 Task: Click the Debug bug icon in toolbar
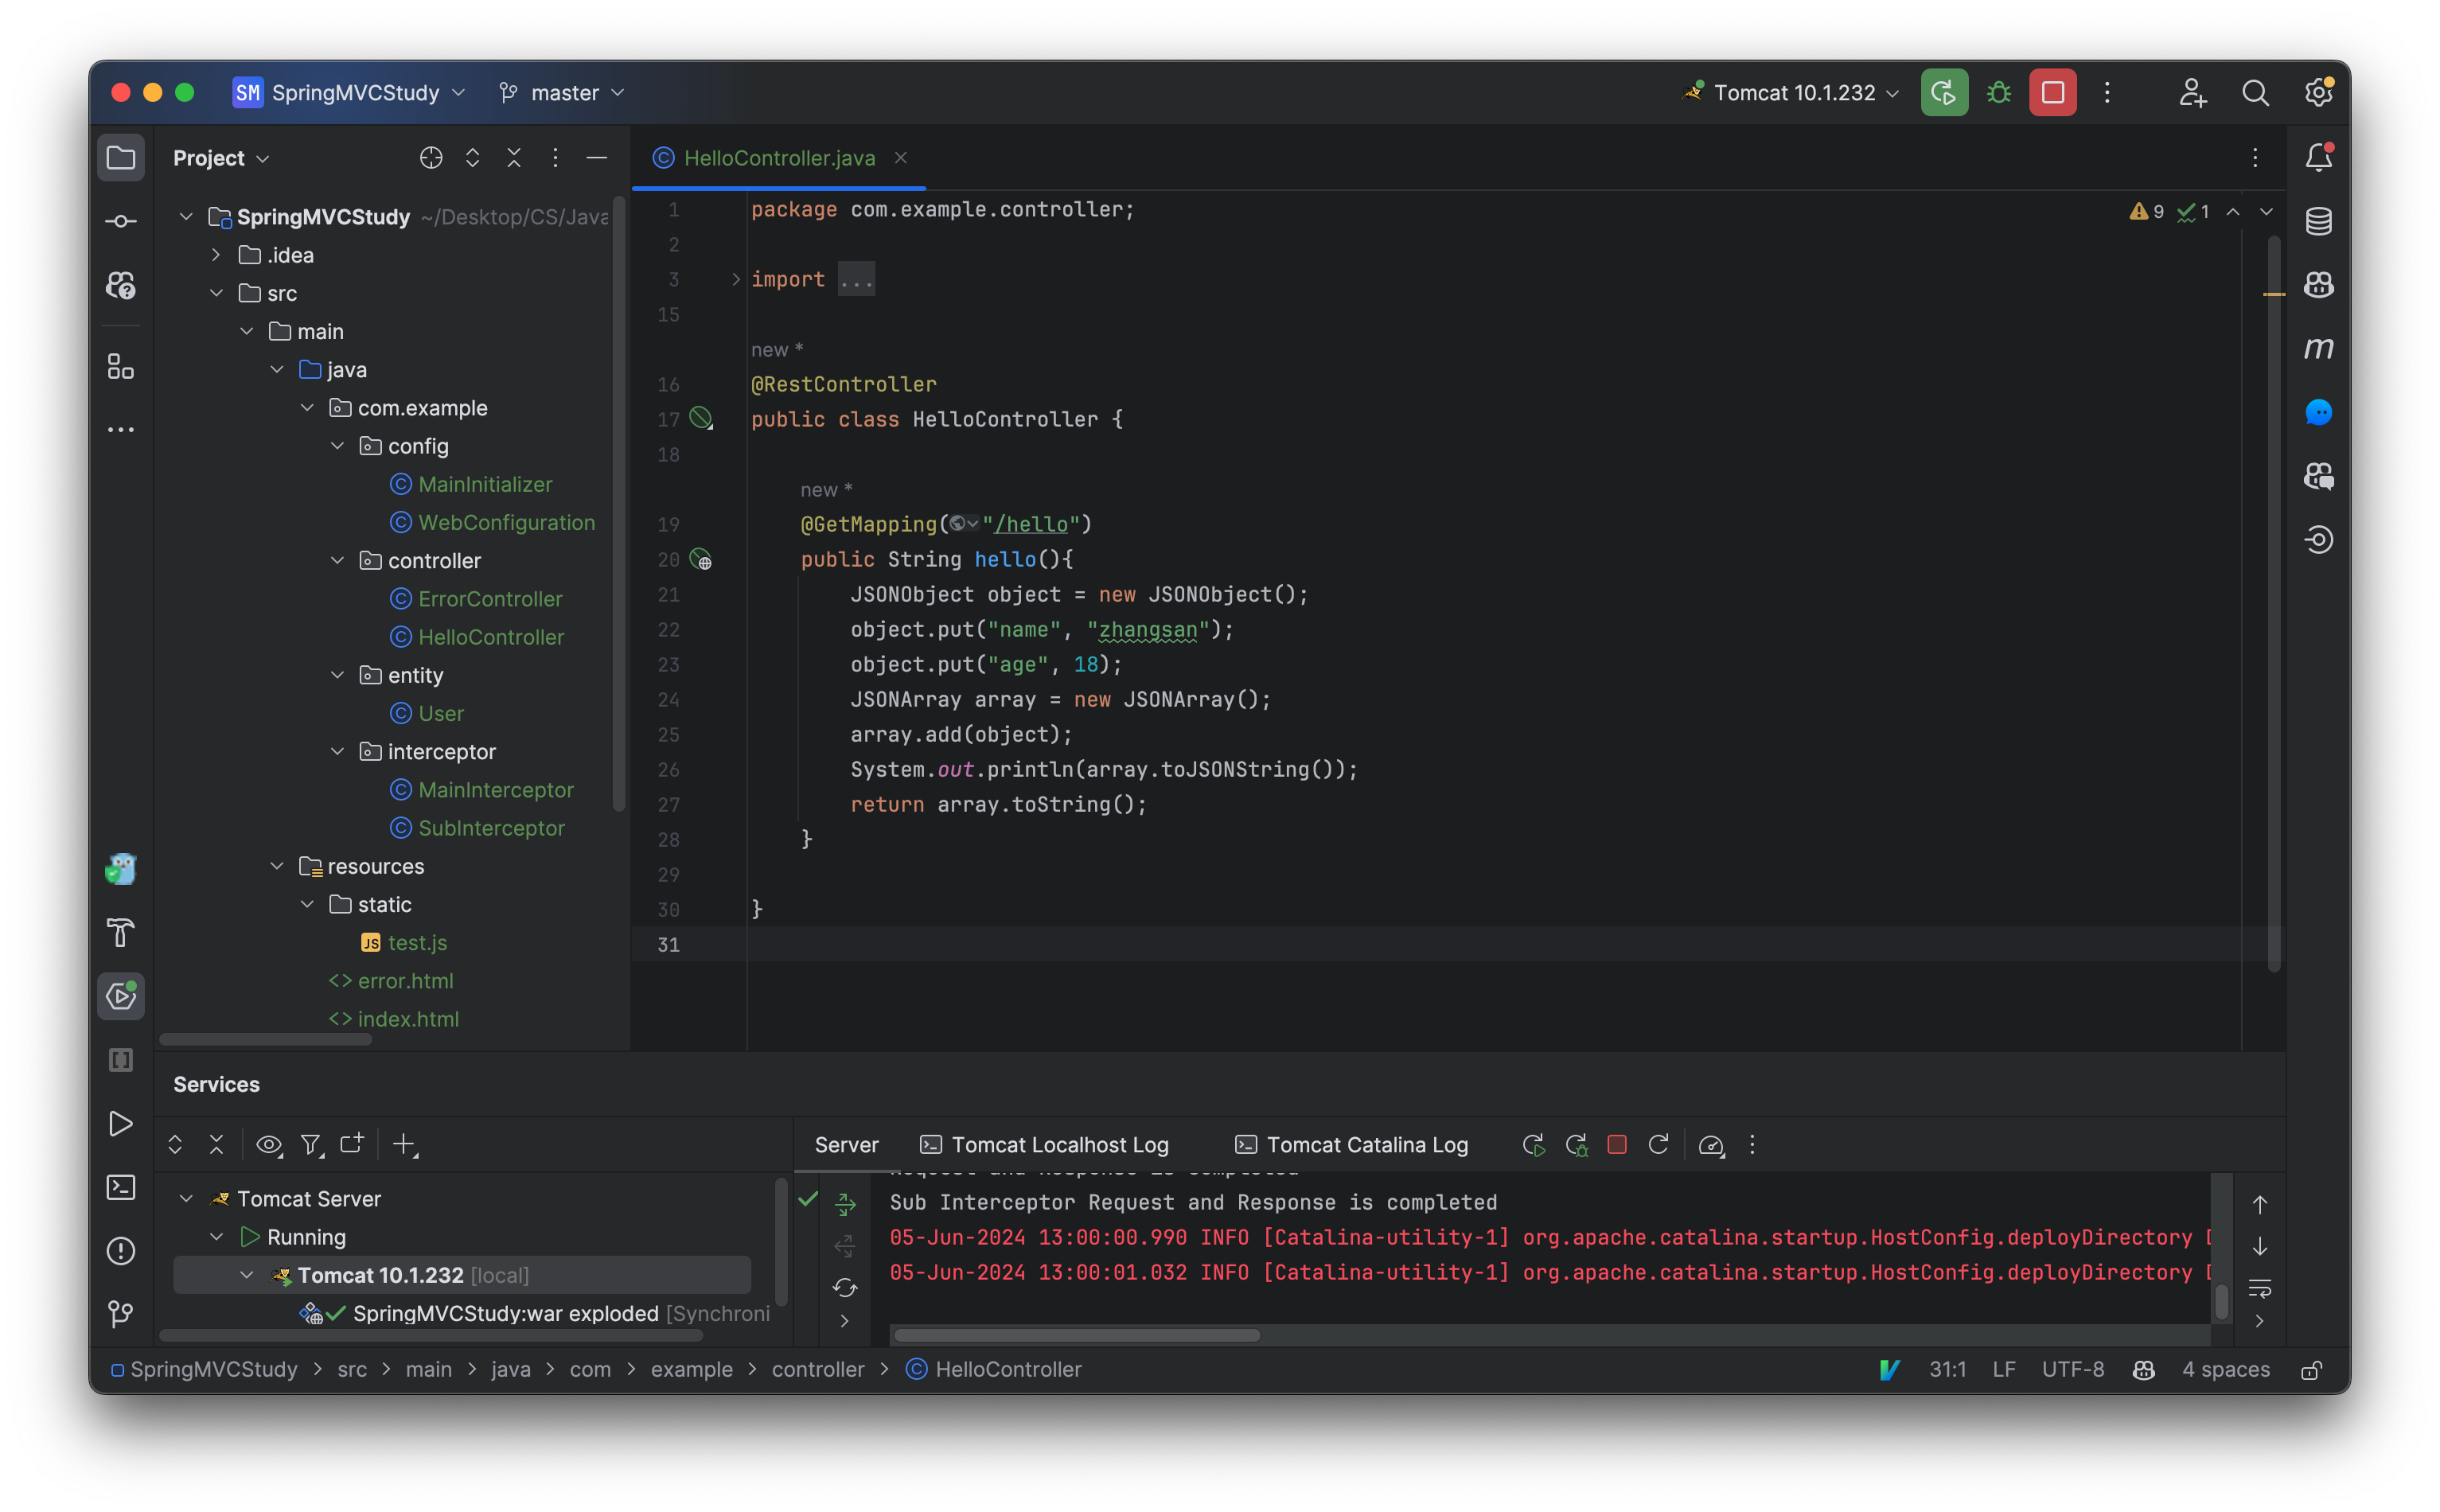[x=1998, y=92]
